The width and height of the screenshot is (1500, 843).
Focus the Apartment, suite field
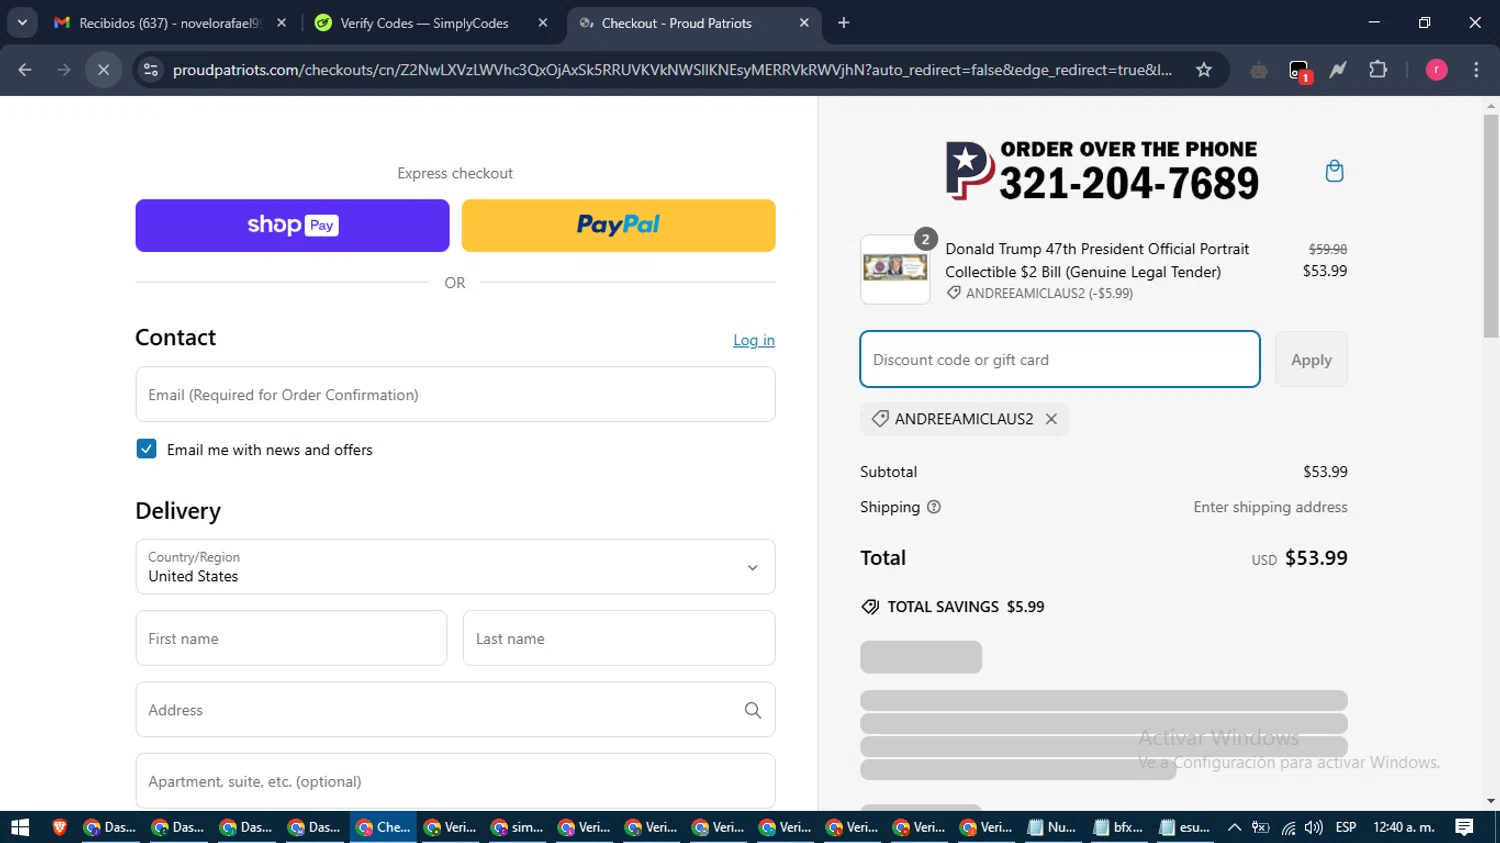pos(455,781)
